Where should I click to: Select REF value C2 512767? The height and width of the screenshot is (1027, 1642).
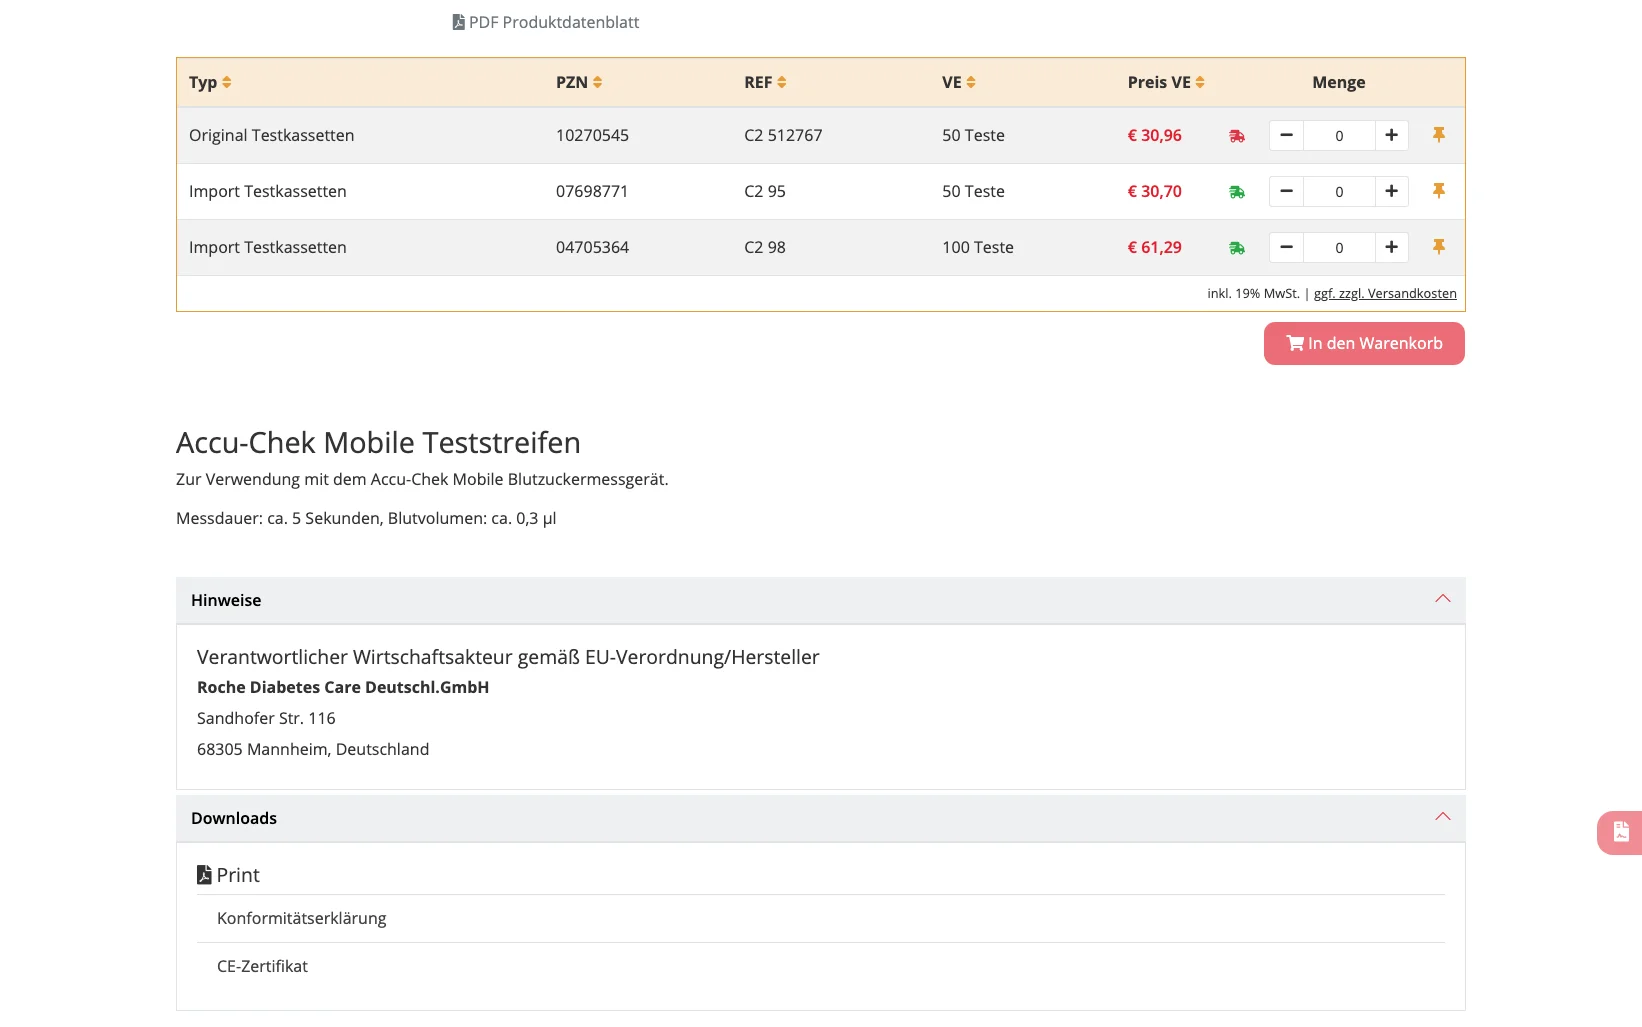(x=783, y=135)
